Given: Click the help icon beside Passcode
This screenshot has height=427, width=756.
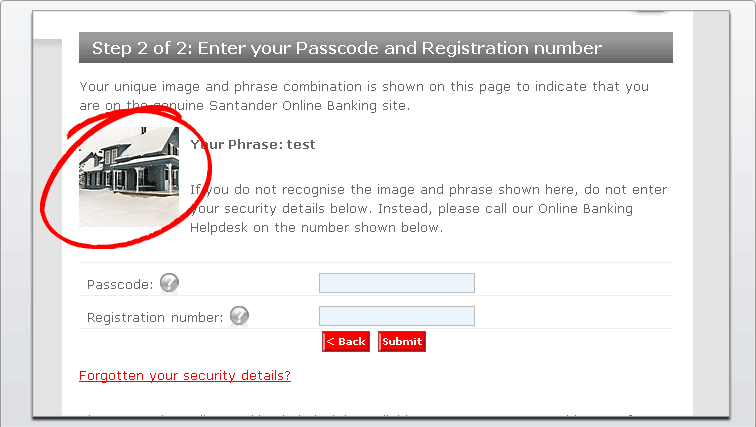Looking at the screenshot, I should [x=169, y=283].
